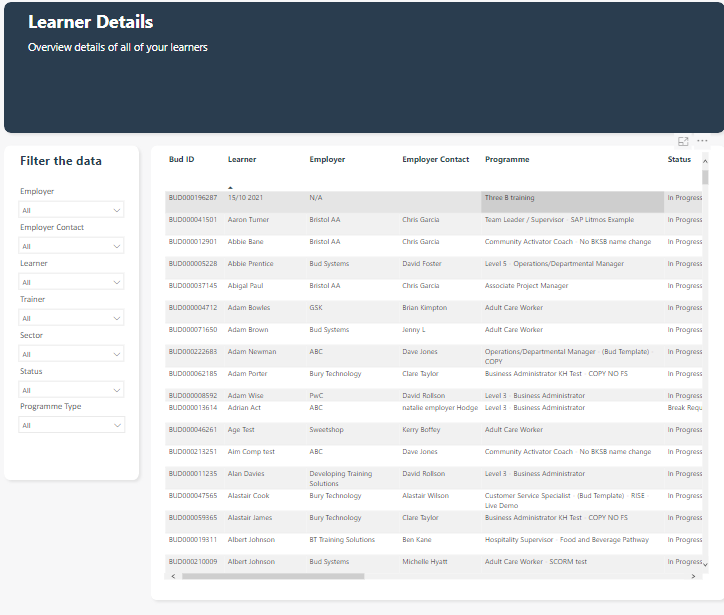Select Bud ID BUD000008592
Screen dimensions: 724x615
click(x=193, y=396)
